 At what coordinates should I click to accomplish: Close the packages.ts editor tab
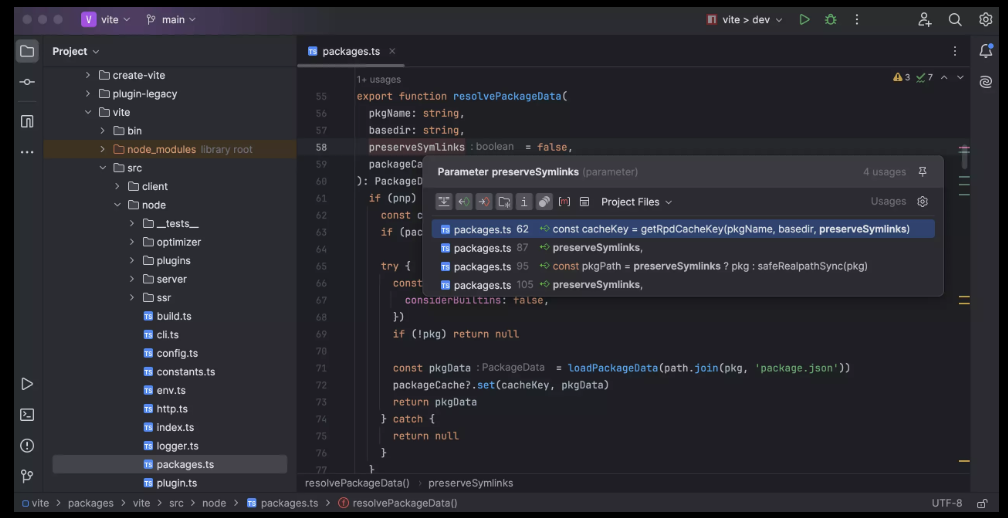(x=392, y=51)
